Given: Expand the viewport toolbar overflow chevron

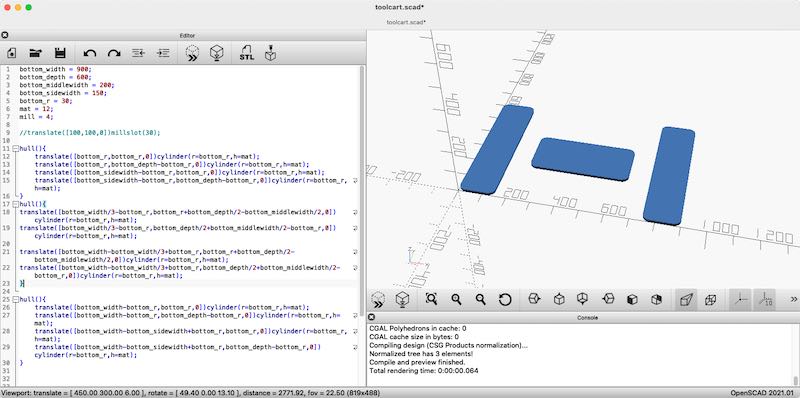Looking at the screenshot, I should click(x=793, y=300).
